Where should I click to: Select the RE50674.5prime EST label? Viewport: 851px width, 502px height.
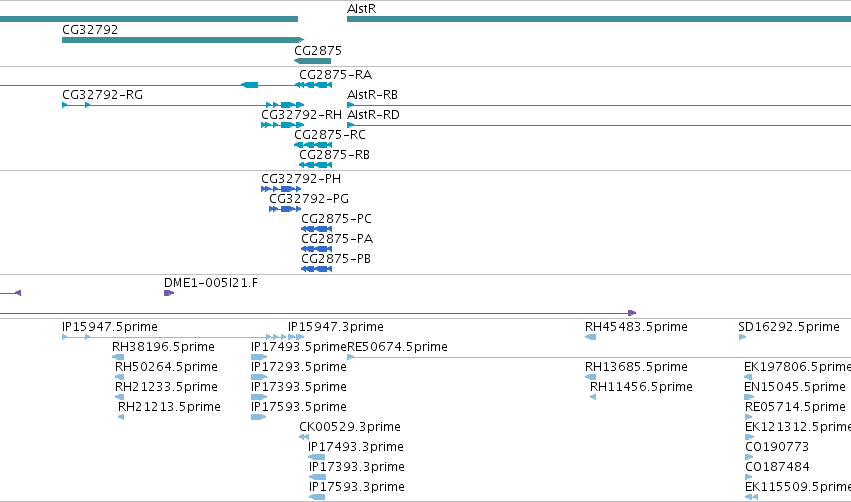point(397,347)
